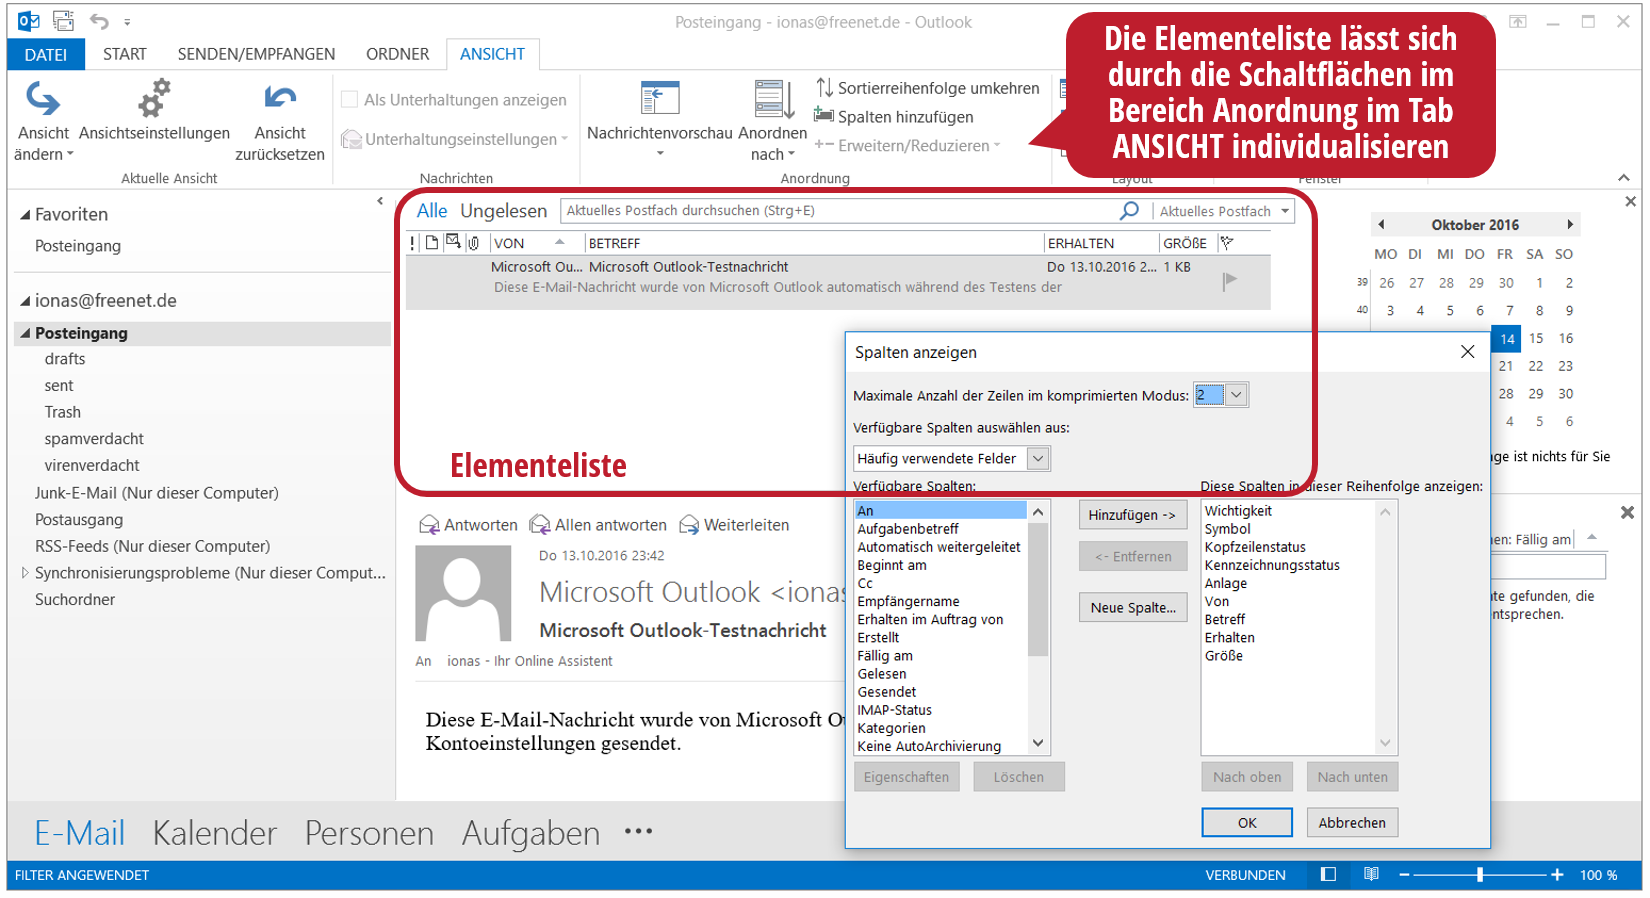Click the search magnifier icon

point(1129,210)
